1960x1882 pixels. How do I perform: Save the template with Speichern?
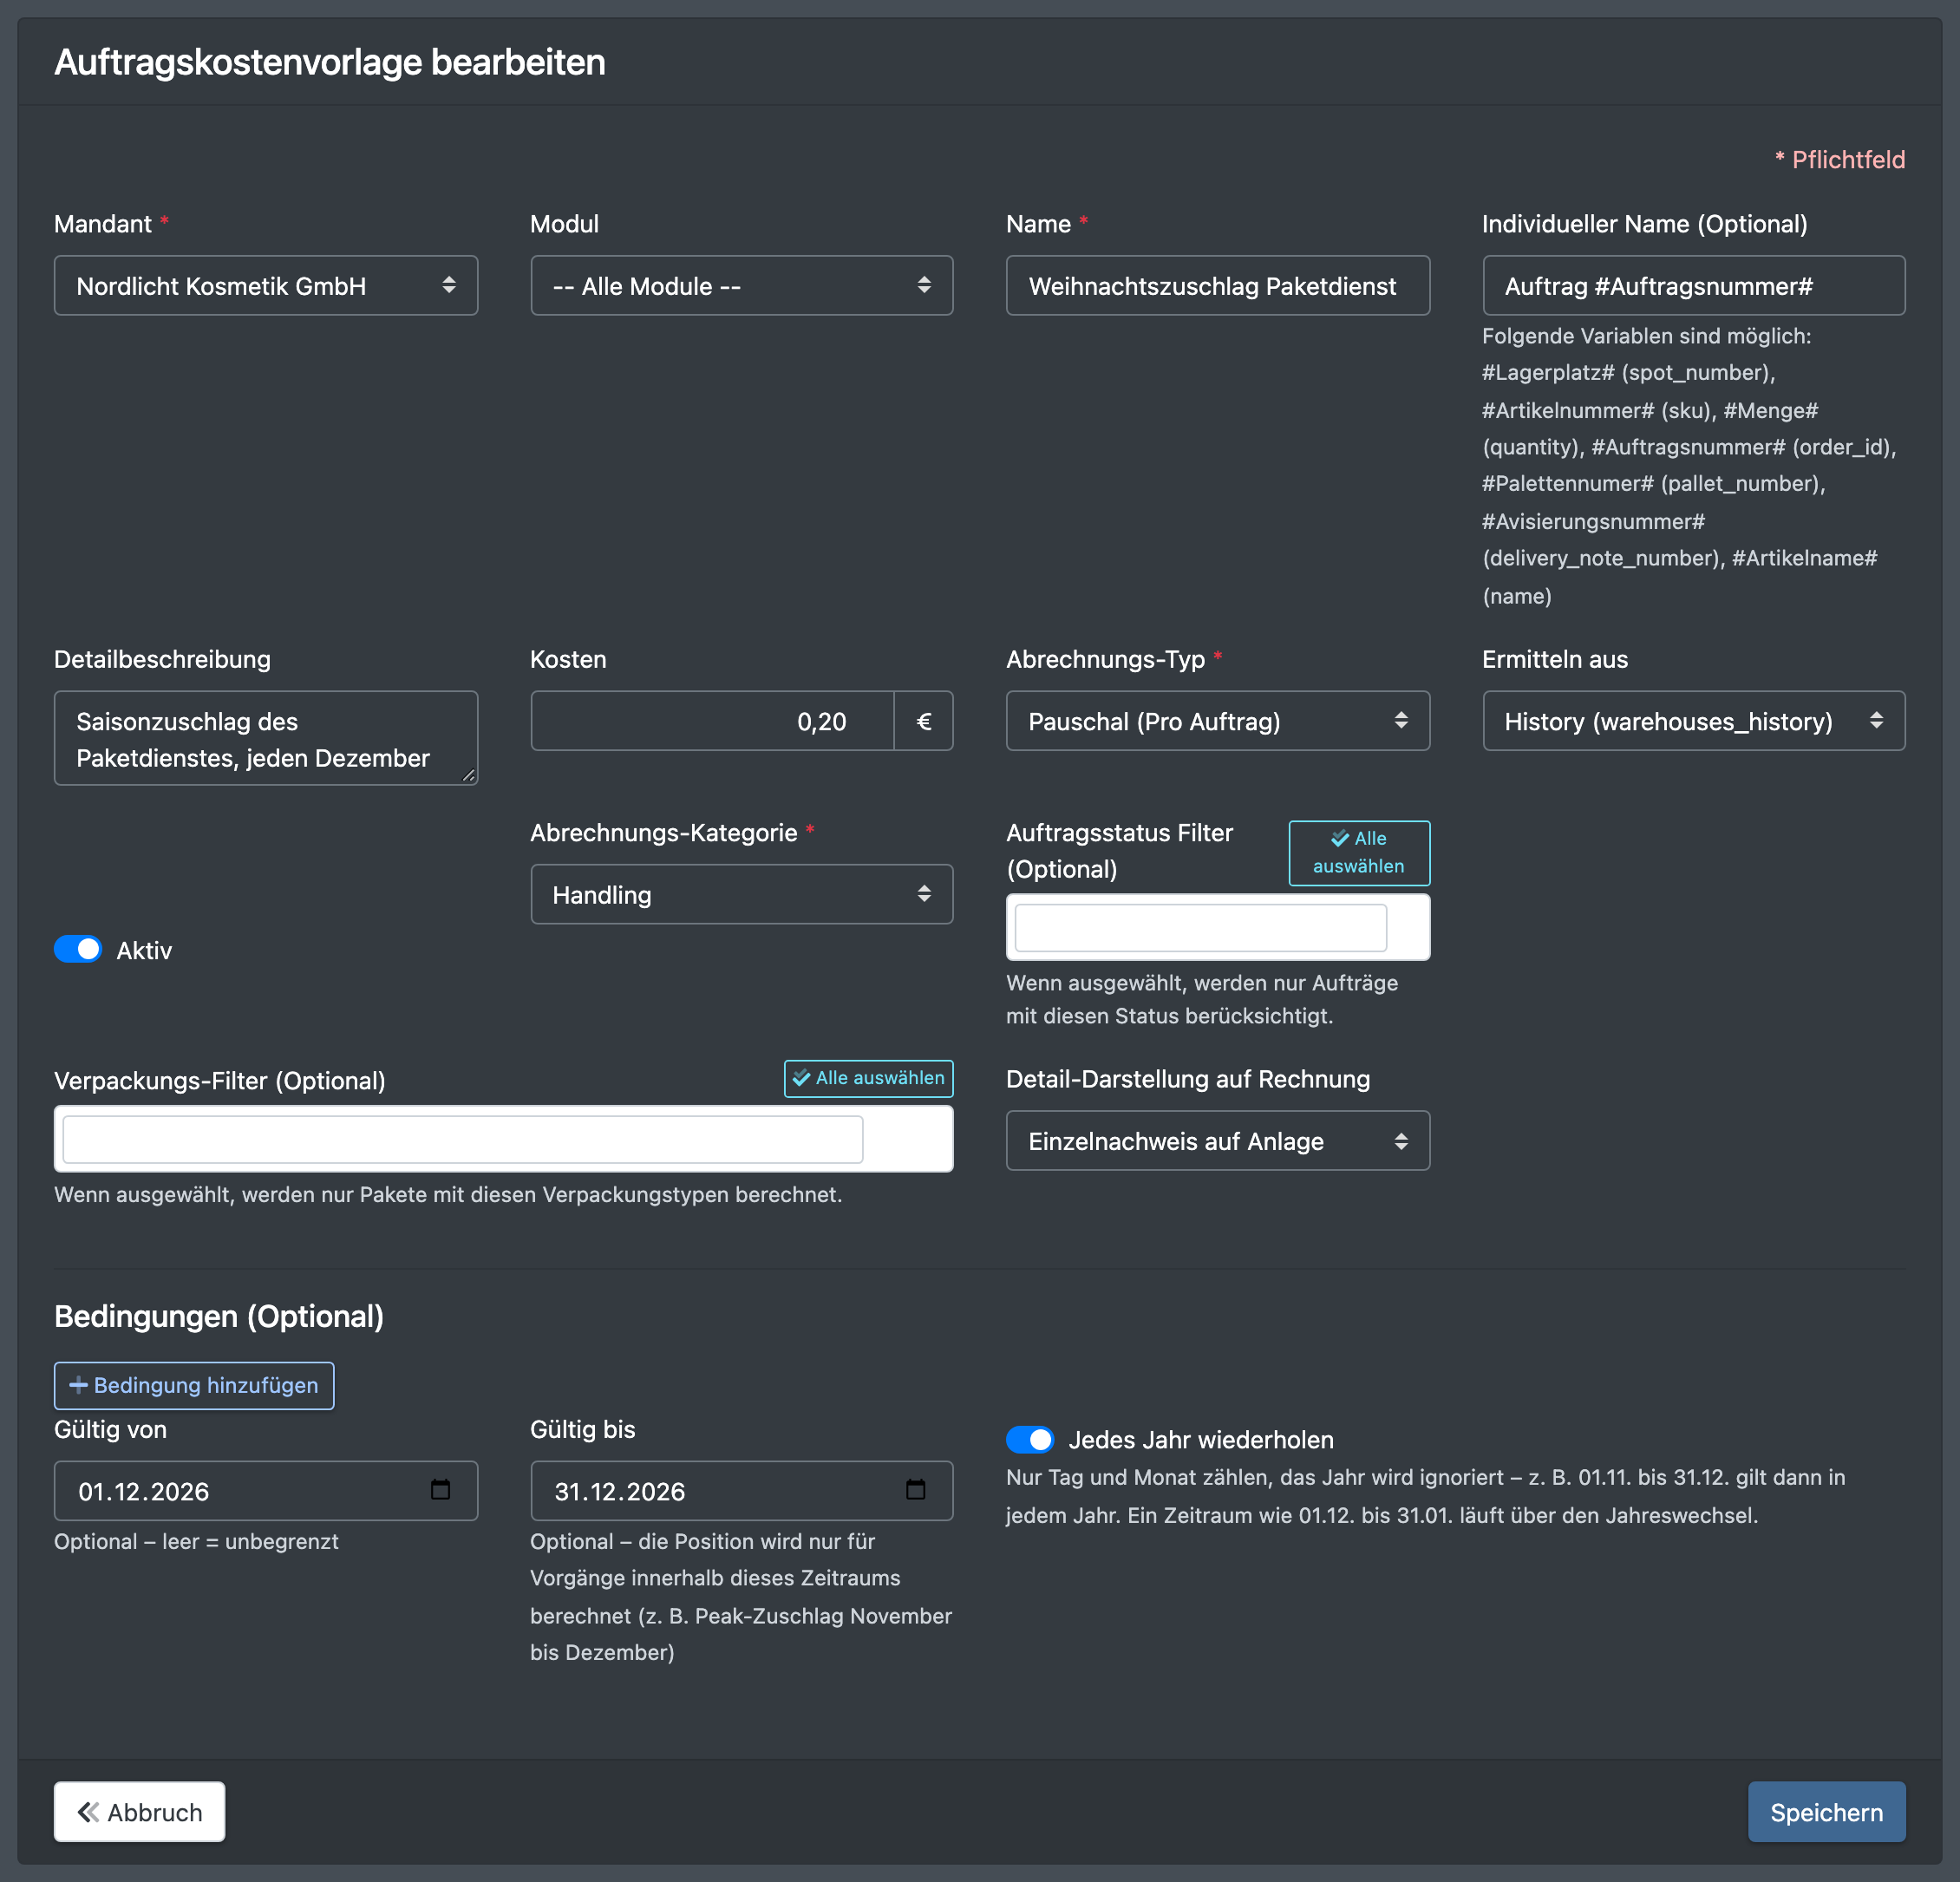(1826, 1812)
